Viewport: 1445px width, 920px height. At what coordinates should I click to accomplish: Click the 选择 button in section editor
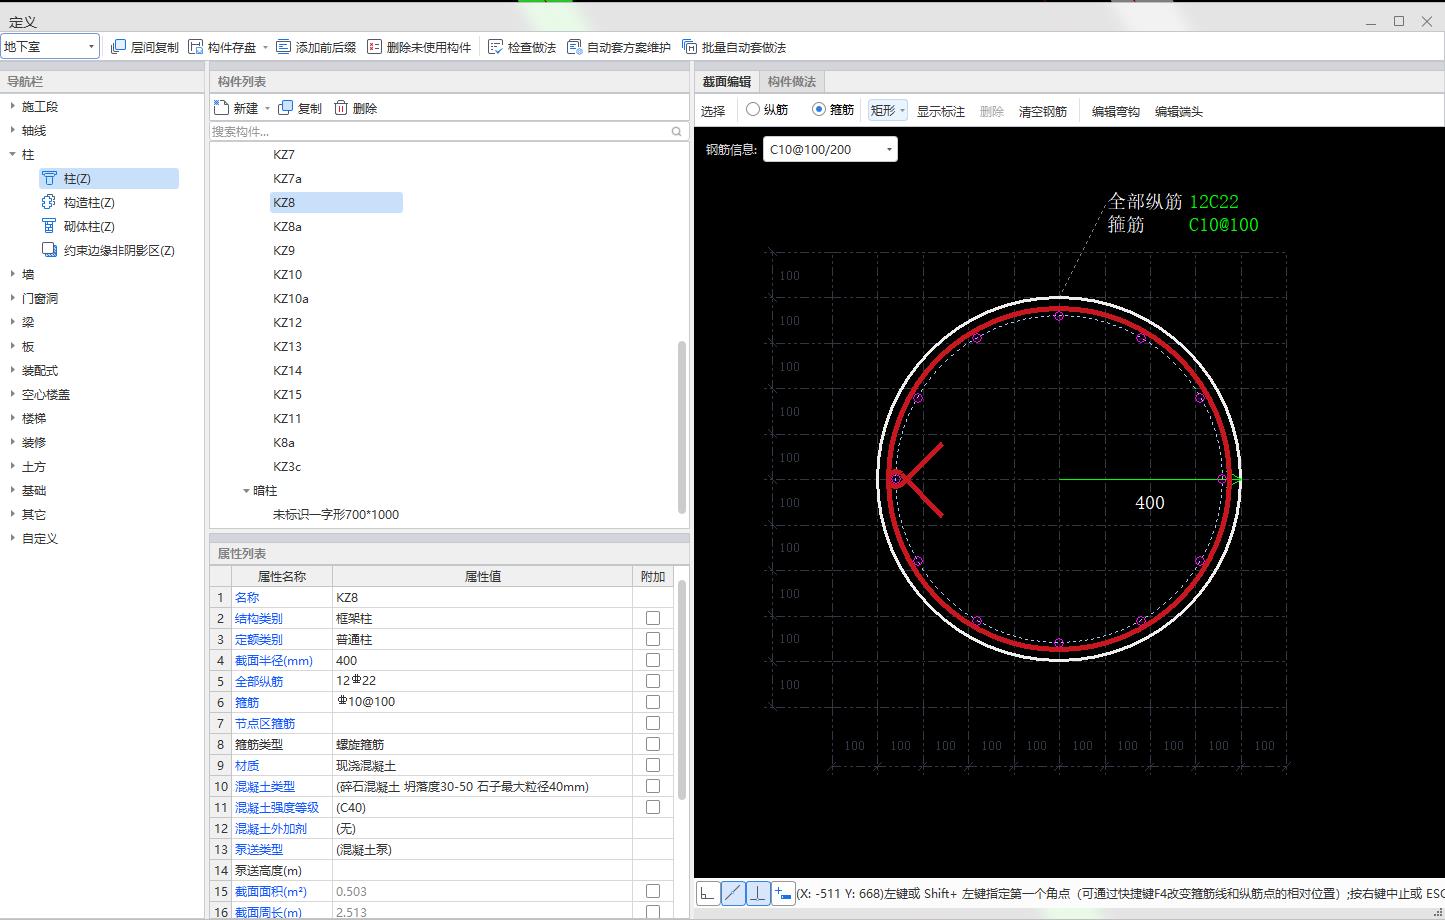point(713,111)
